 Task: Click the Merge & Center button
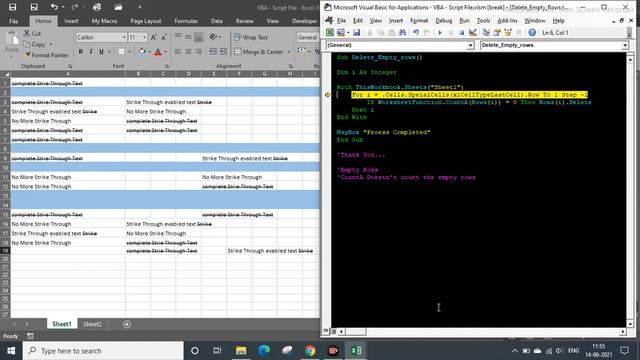point(259,52)
